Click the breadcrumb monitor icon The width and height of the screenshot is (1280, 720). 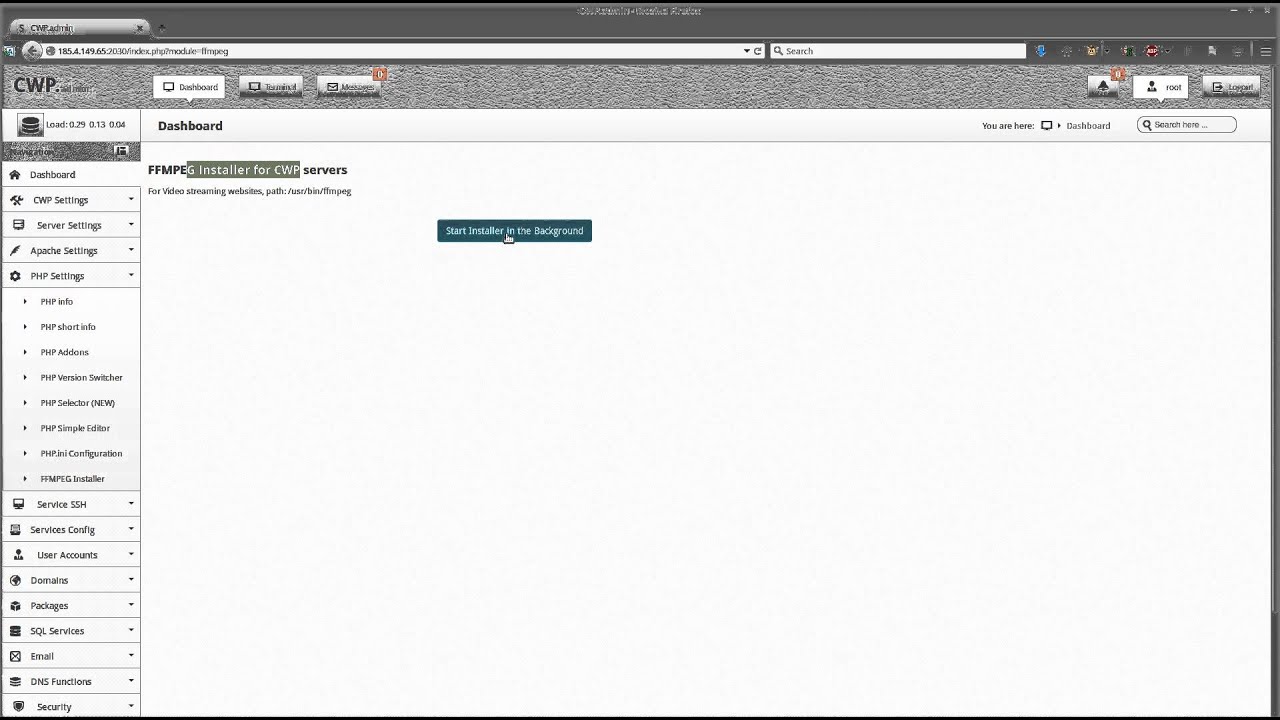1047,126
